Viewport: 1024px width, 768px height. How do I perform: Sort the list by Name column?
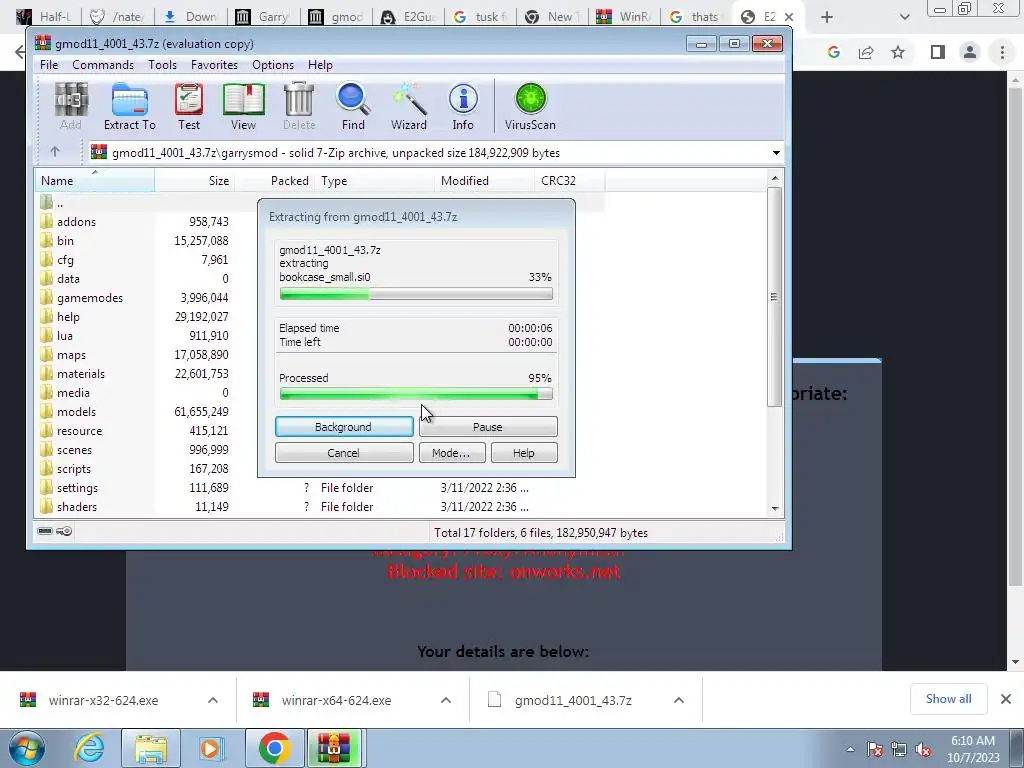tap(95, 181)
